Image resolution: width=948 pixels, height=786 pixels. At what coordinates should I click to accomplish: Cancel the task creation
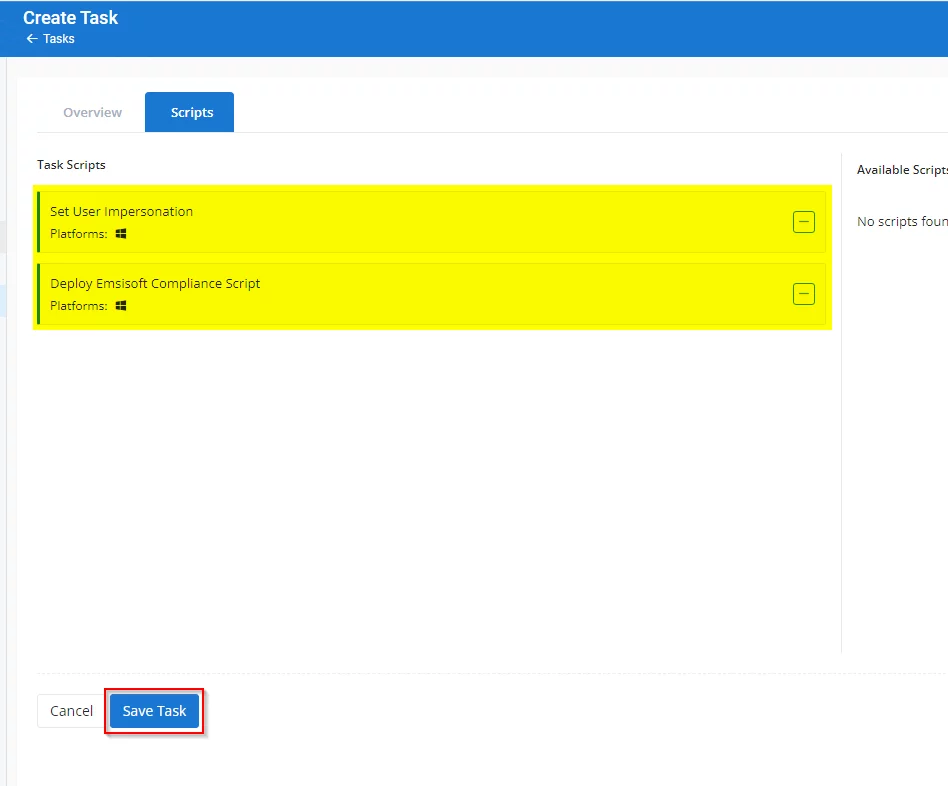point(71,711)
